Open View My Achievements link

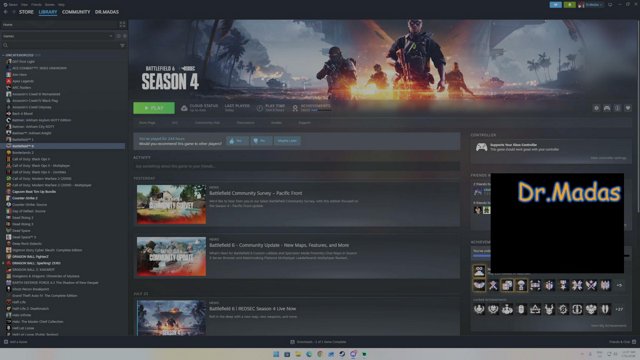(608, 326)
